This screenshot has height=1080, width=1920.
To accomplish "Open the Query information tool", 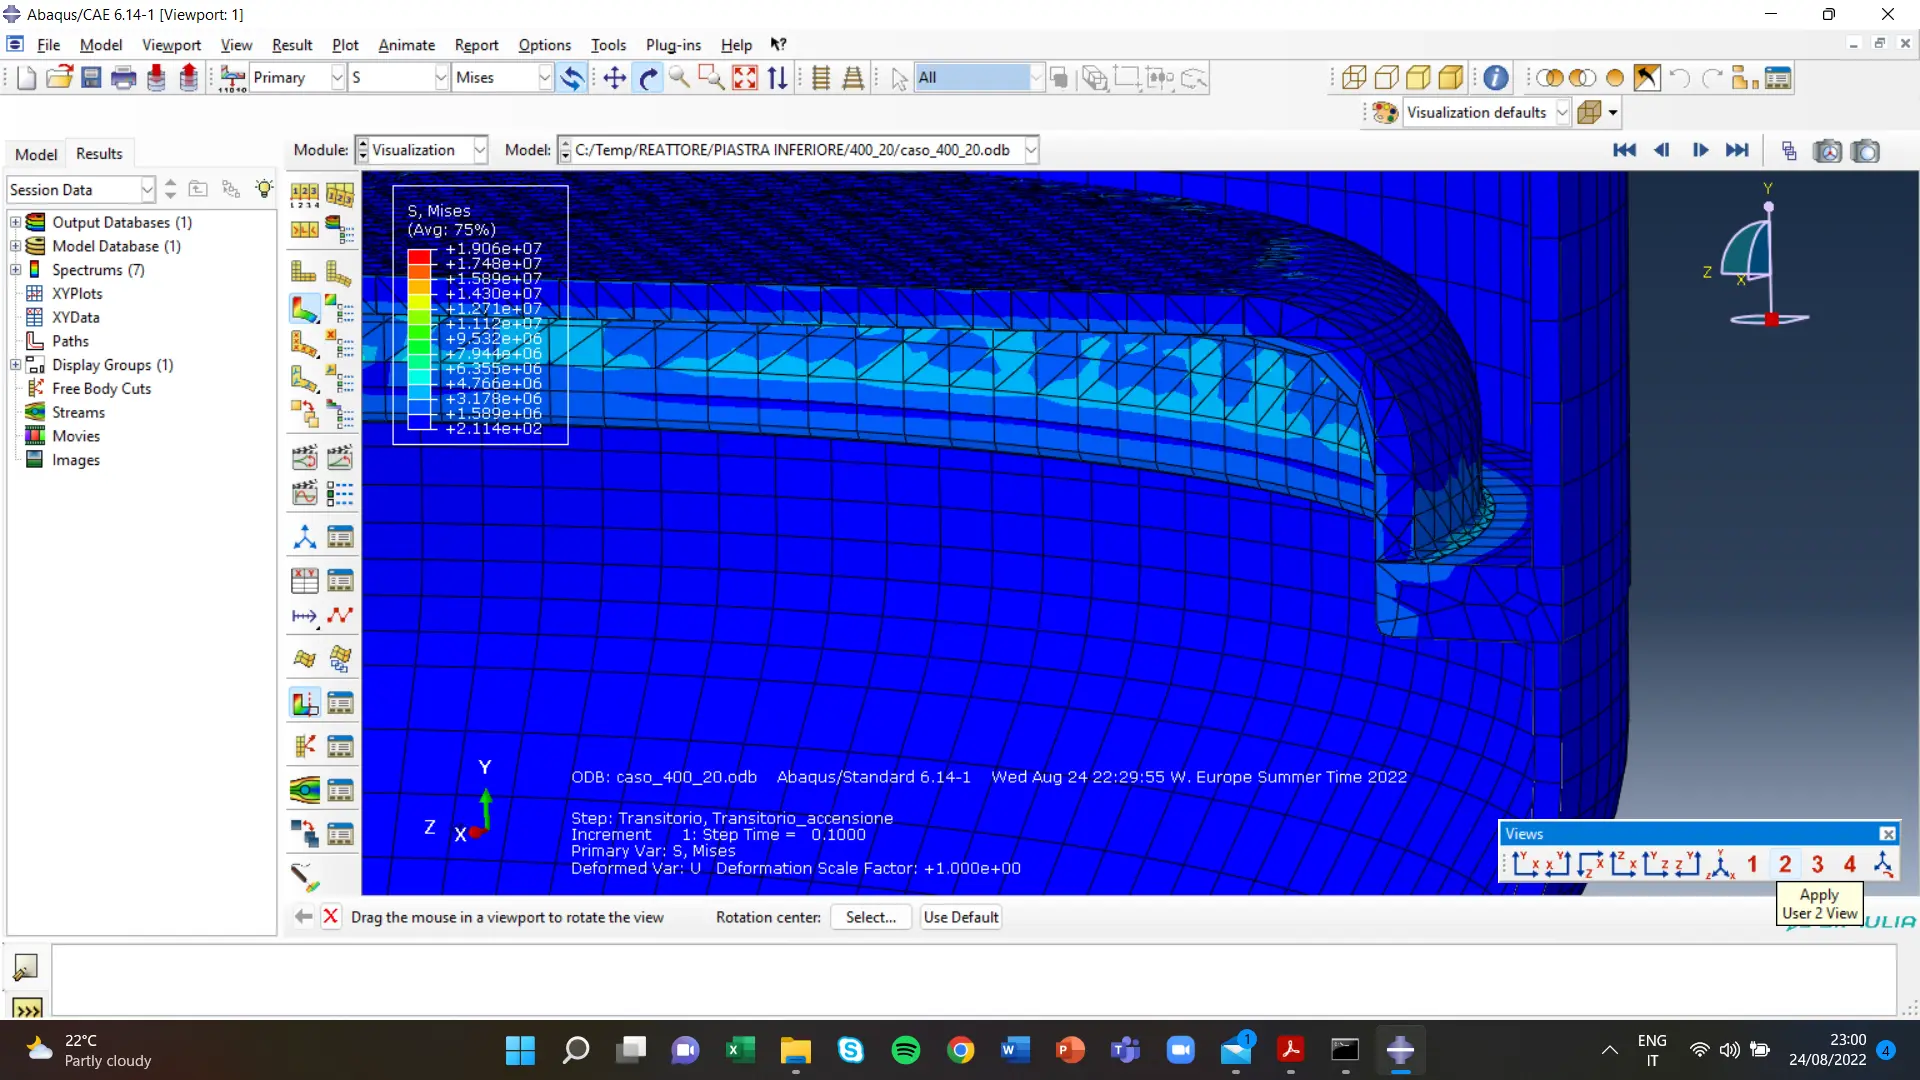I will point(1496,78).
